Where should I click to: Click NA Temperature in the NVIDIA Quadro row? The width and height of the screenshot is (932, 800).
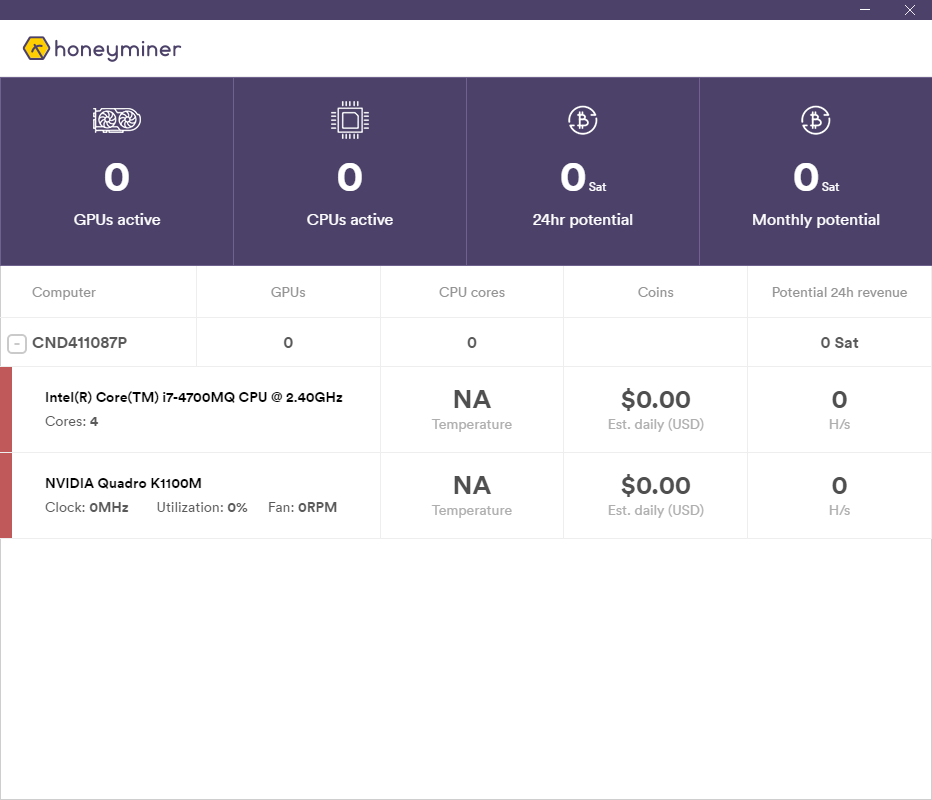pyautogui.click(x=472, y=496)
